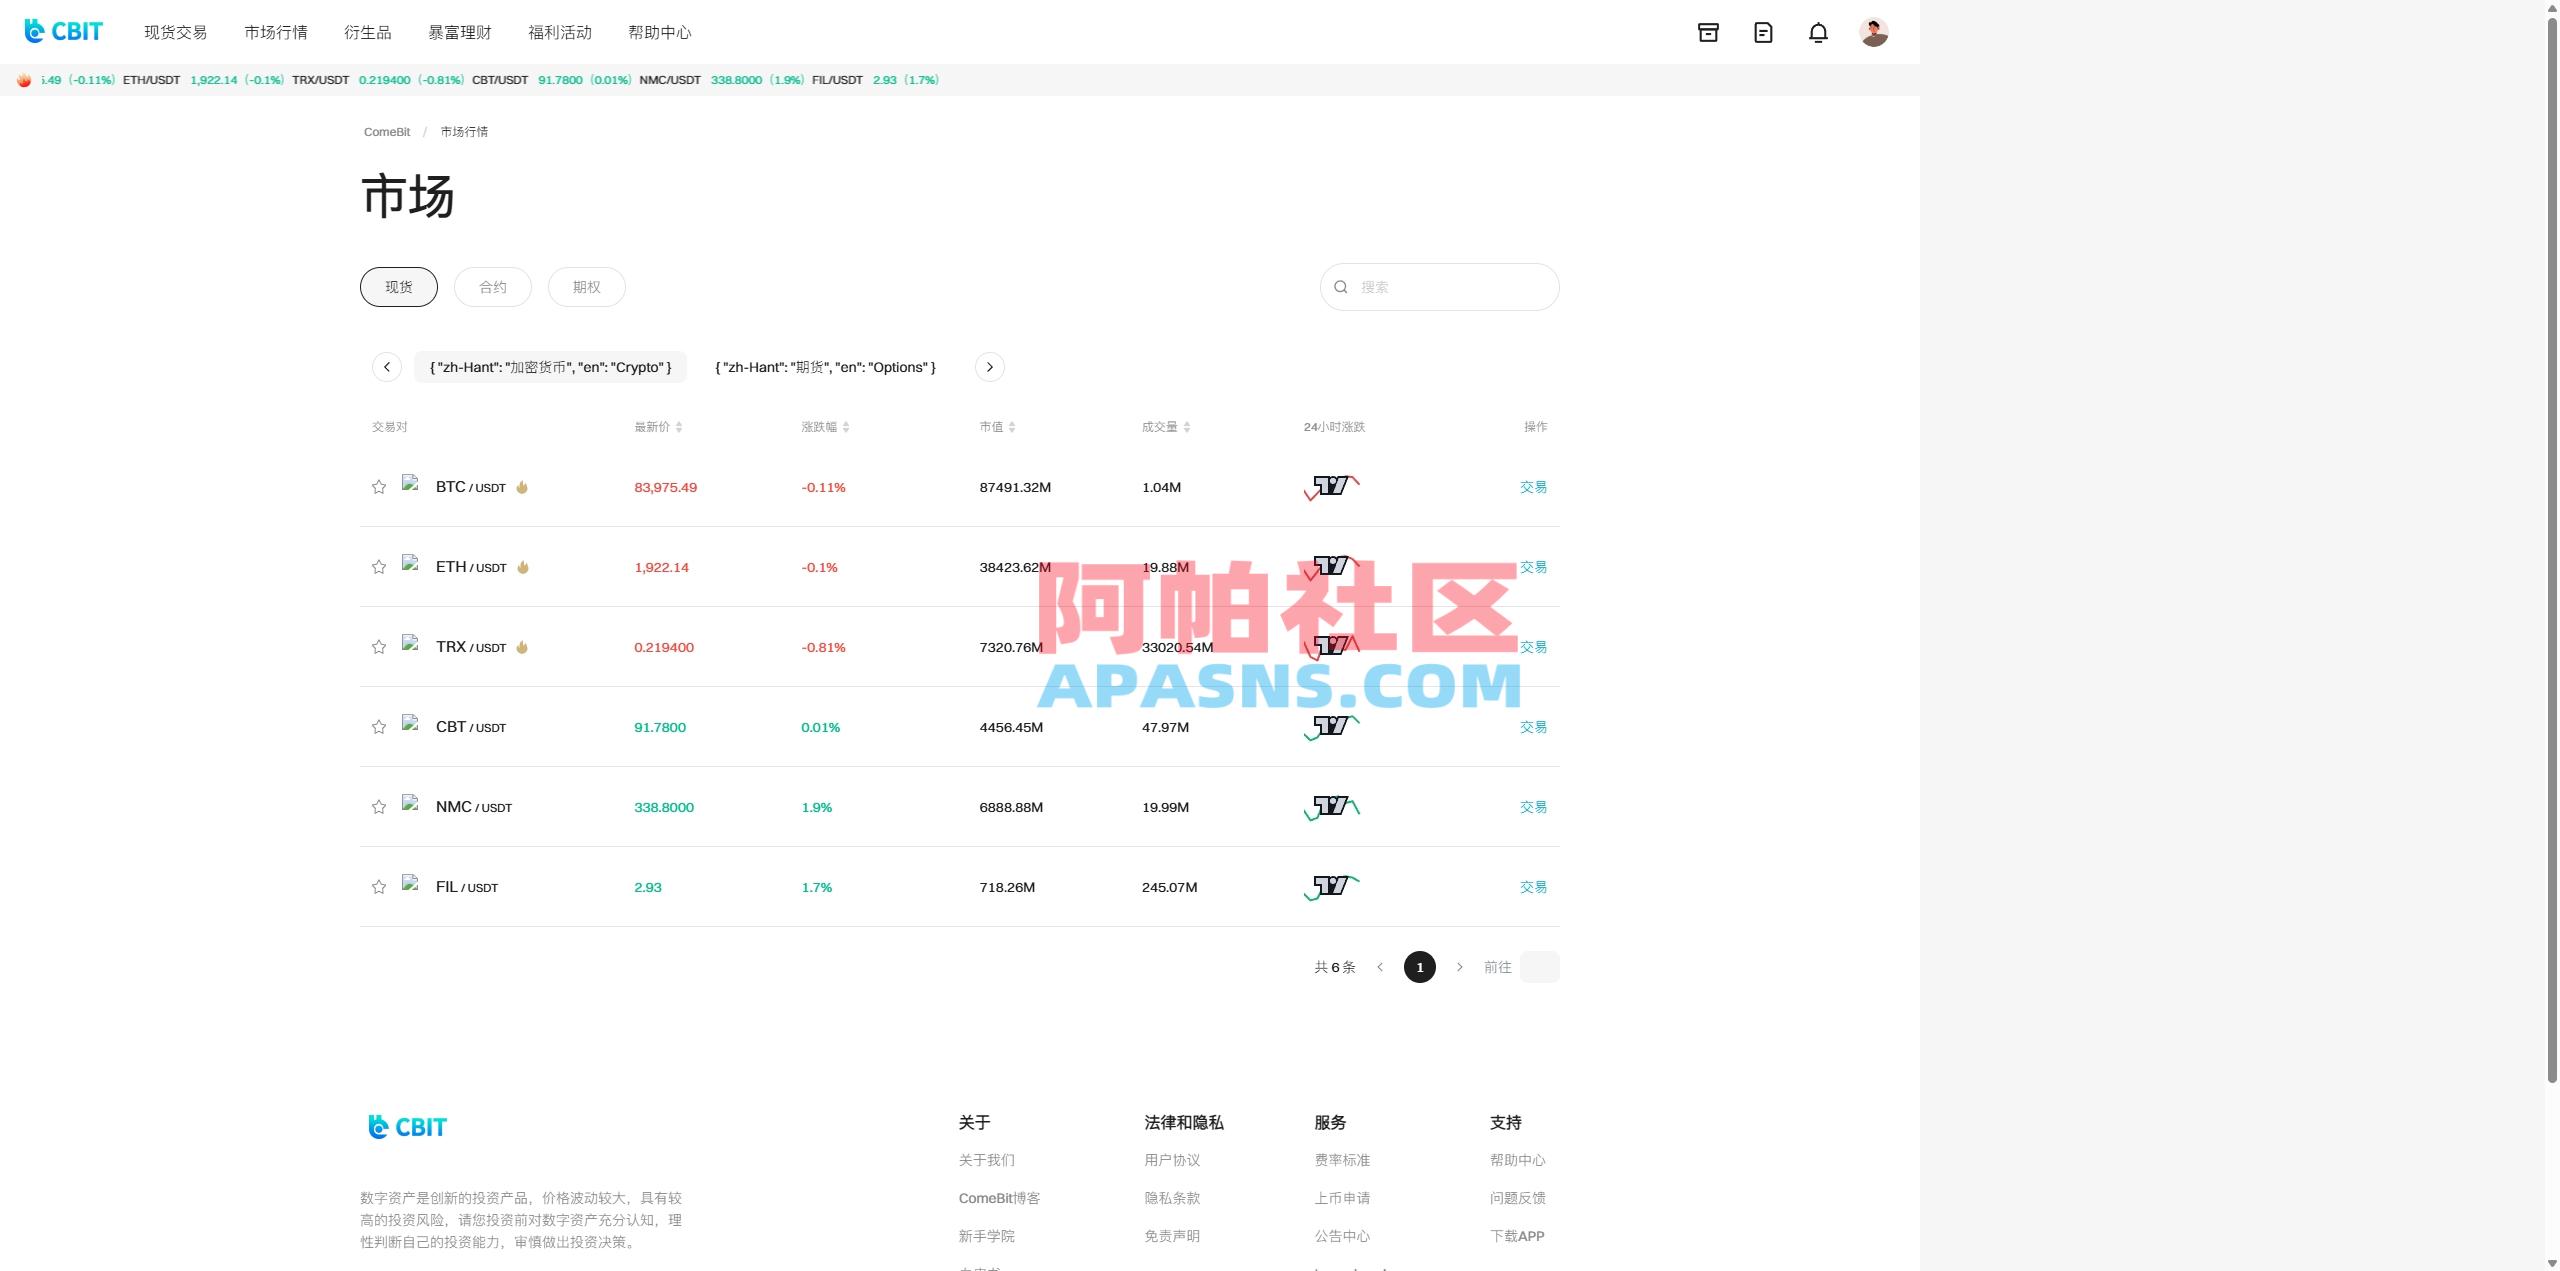2560x1271 pixels.
Task: Click the 搜索 search input field
Action: [x=1450, y=287]
